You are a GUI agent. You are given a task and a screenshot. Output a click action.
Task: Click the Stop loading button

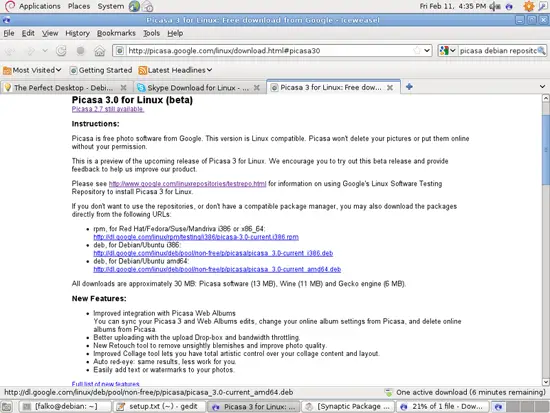click(x=80, y=51)
